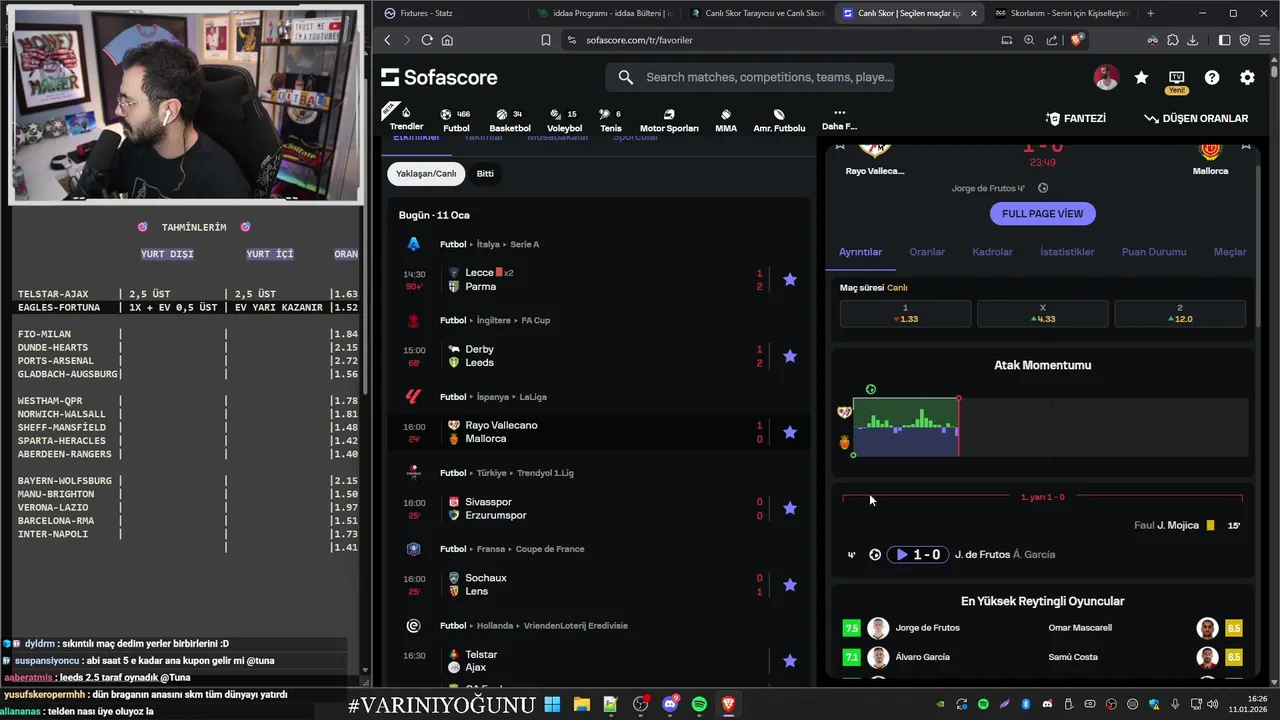Toggle favorite star for Sochaux vs Lens
Viewport: 1280px width, 720px height.
coord(790,585)
